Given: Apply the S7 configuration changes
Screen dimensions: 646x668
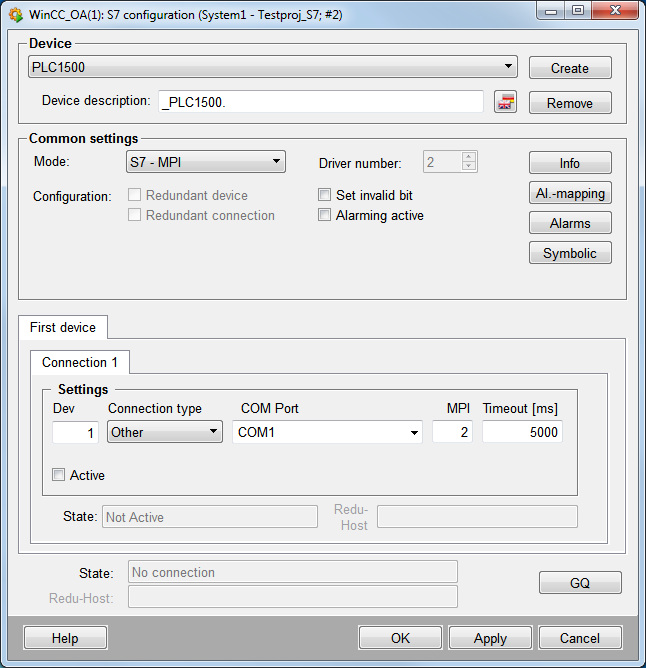Looking at the screenshot, I should (490, 638).
